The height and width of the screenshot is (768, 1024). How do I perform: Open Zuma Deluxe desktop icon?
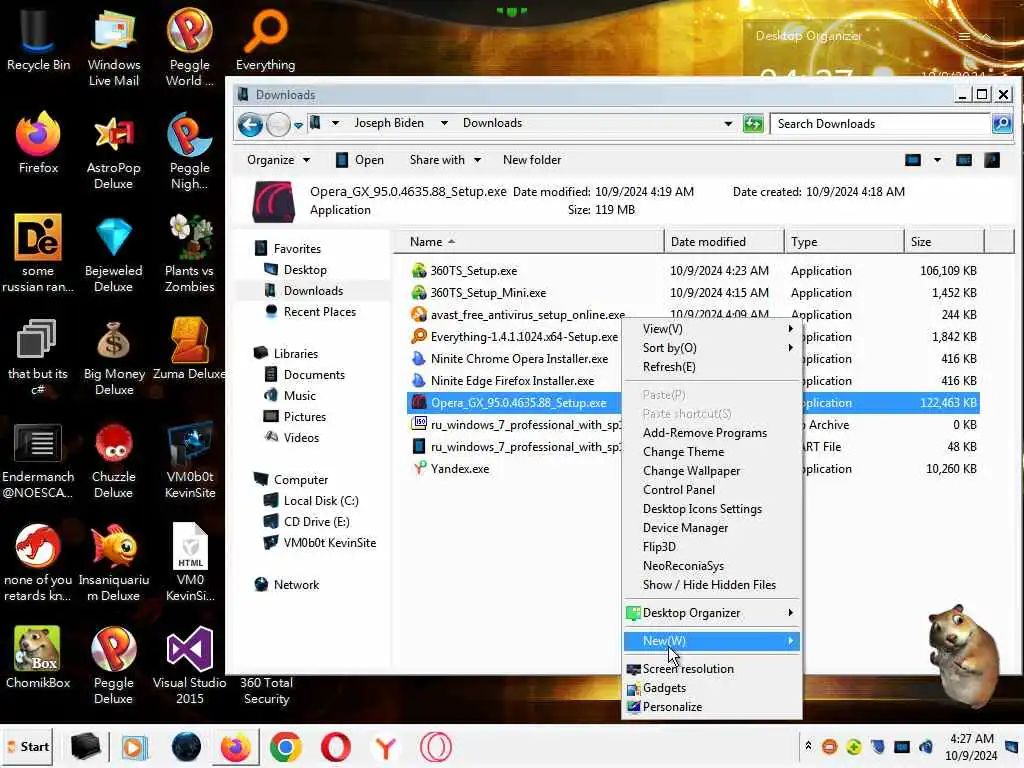189,349
